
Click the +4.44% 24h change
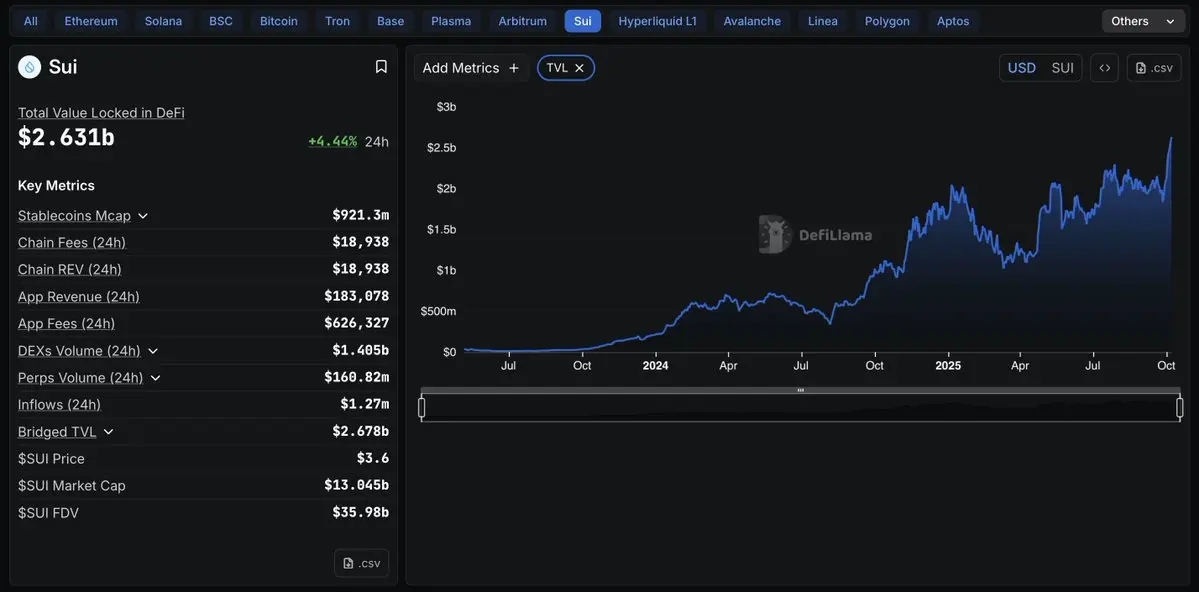click(x=333, y=141)
